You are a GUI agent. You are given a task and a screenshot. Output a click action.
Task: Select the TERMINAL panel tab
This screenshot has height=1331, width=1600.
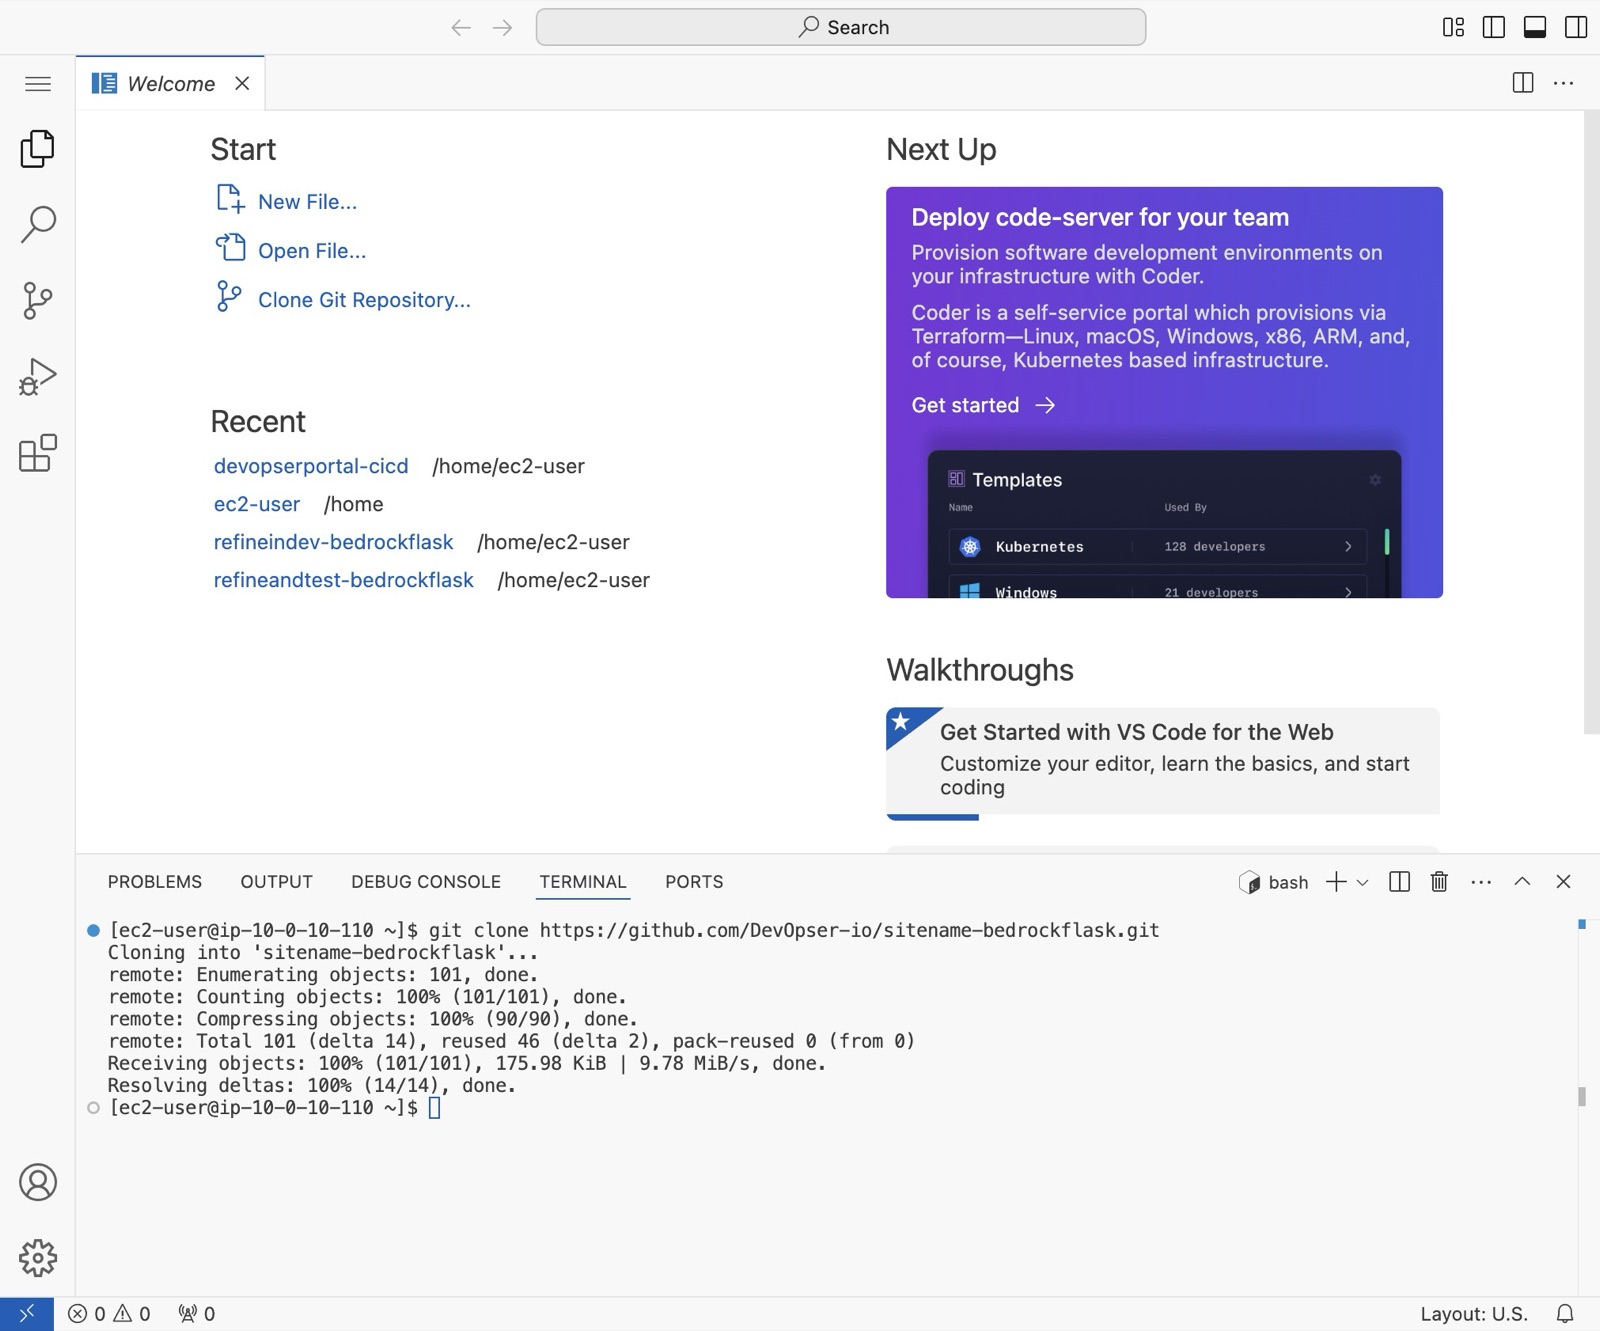click(583, 881)
